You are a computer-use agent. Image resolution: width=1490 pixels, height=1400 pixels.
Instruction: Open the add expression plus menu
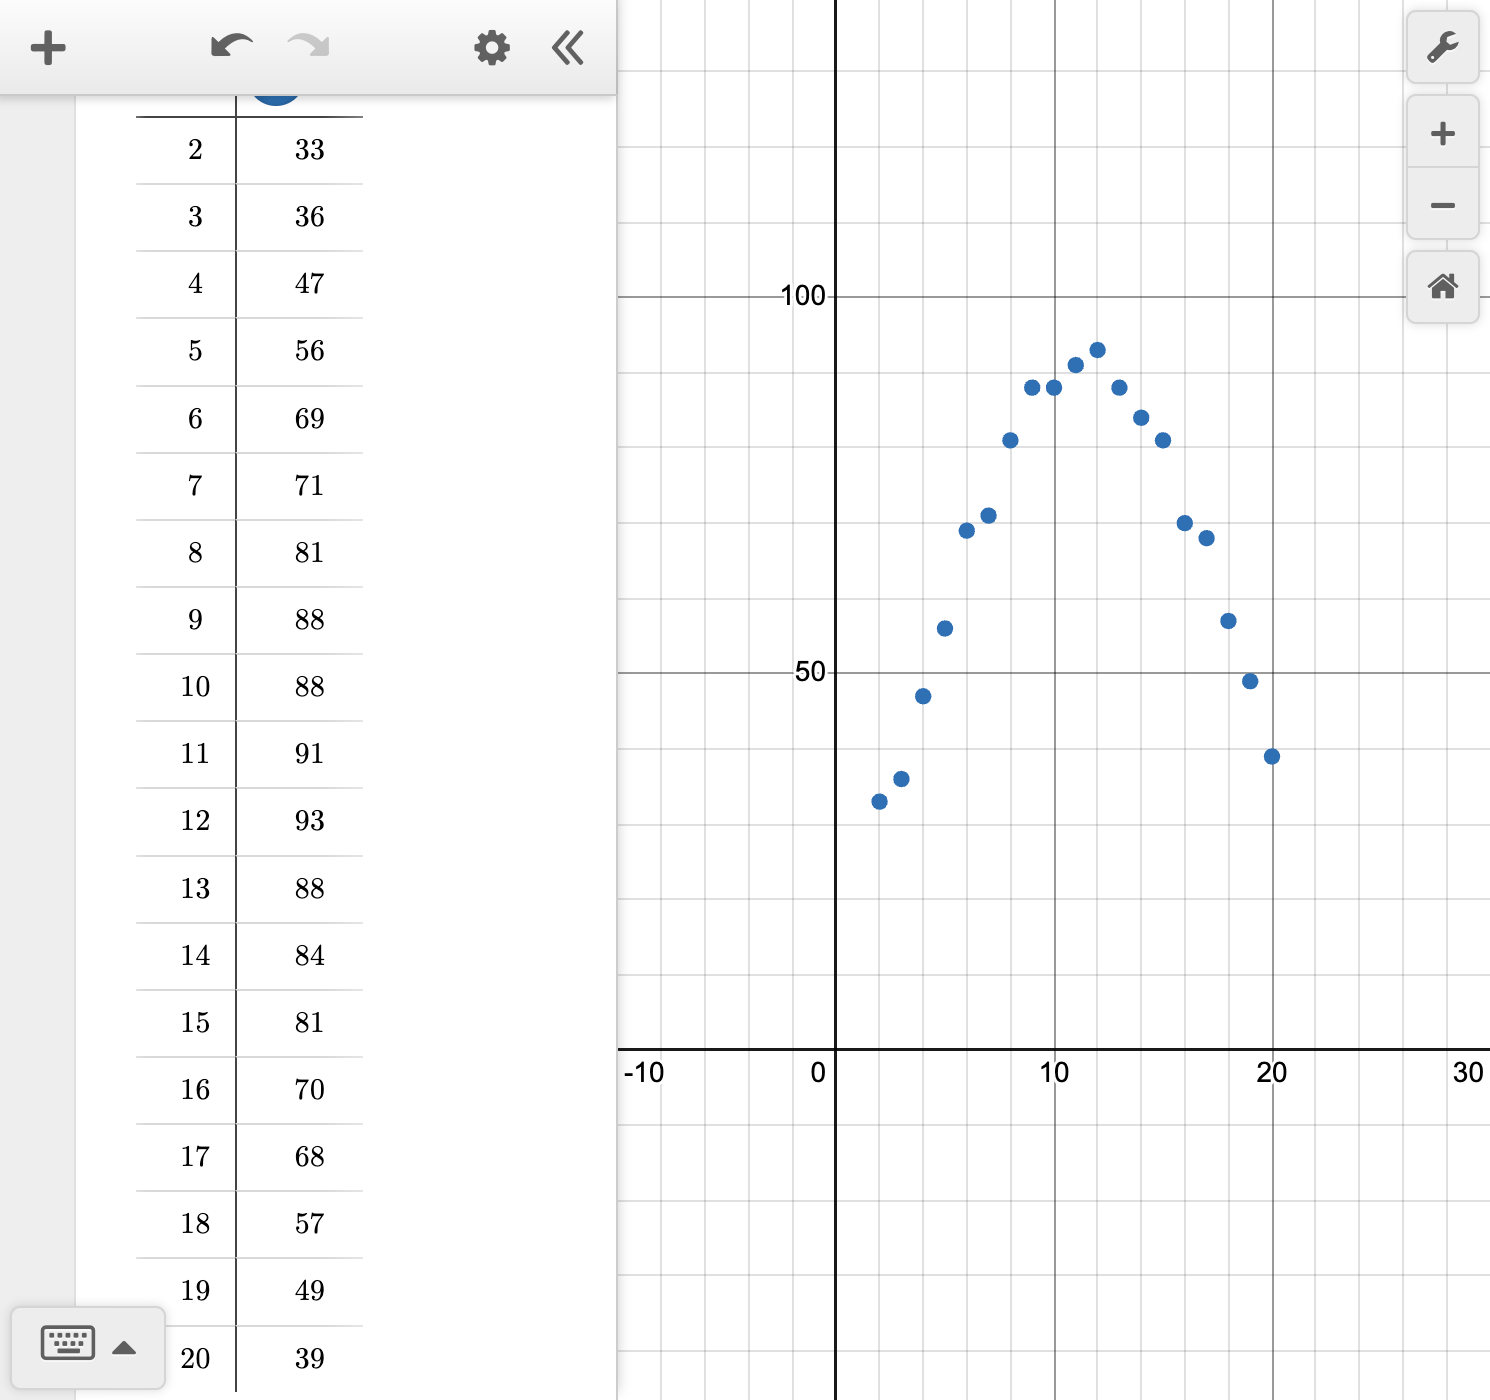pos(48,47)
